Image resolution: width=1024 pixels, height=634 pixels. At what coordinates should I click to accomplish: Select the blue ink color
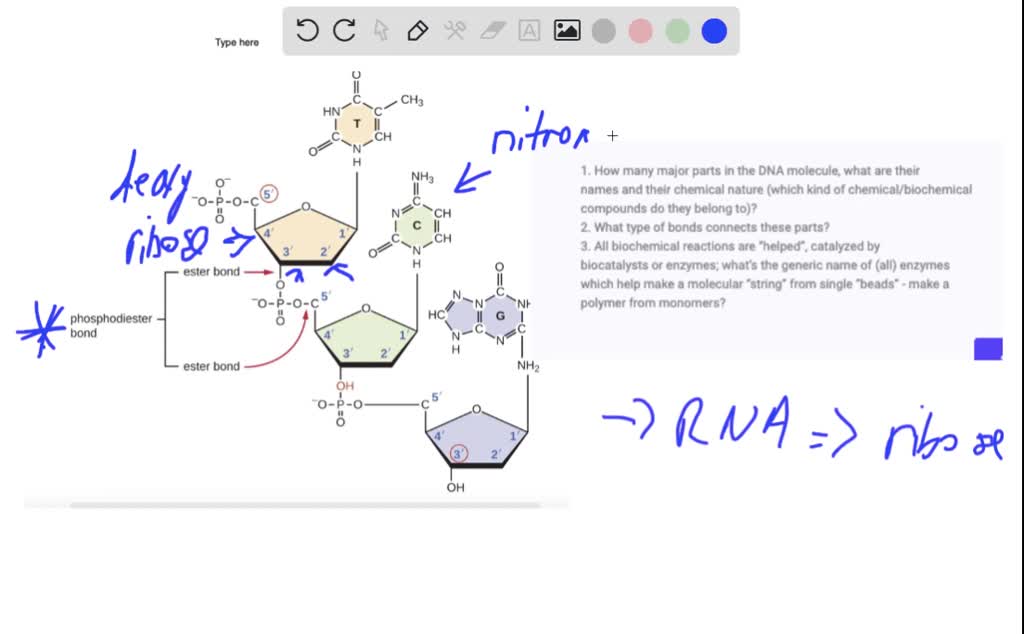click(713, 31)
